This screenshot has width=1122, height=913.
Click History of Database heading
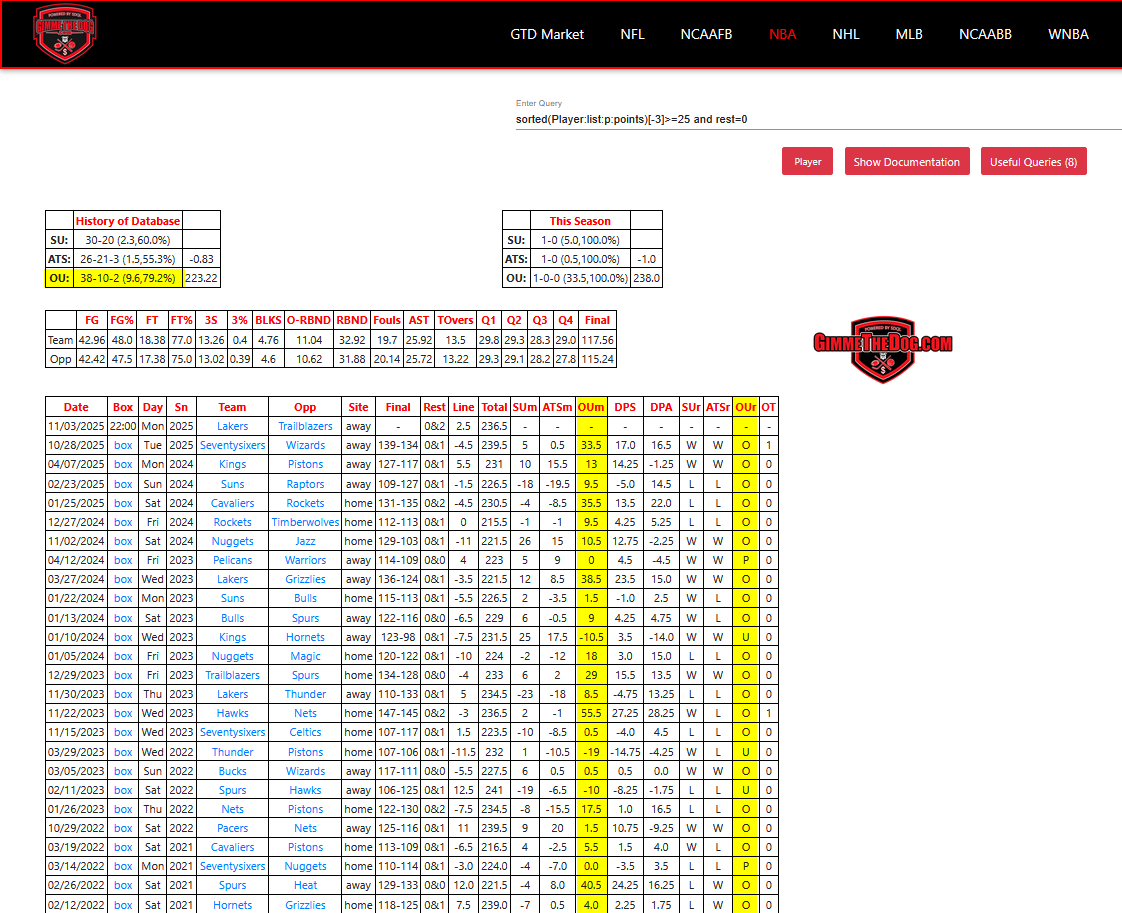(x=127, y=221)
